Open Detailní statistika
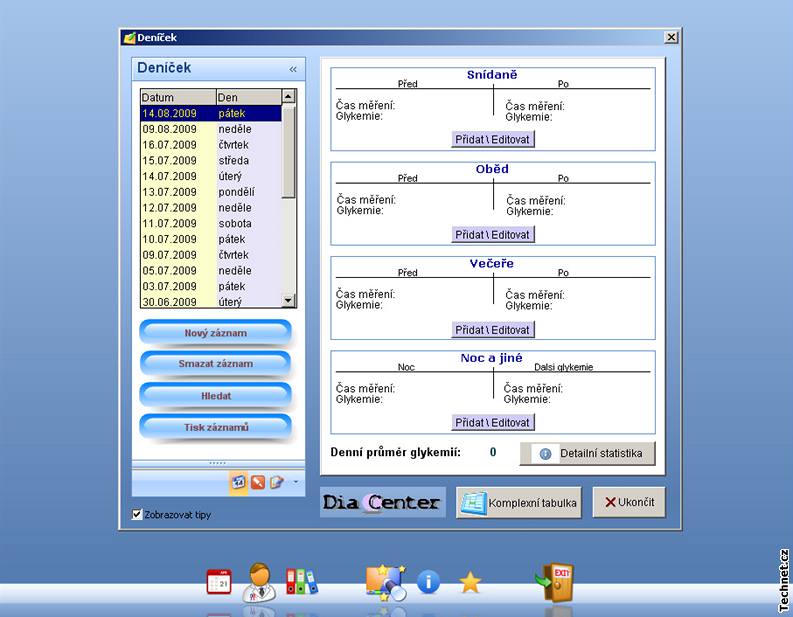 (587, 453)
